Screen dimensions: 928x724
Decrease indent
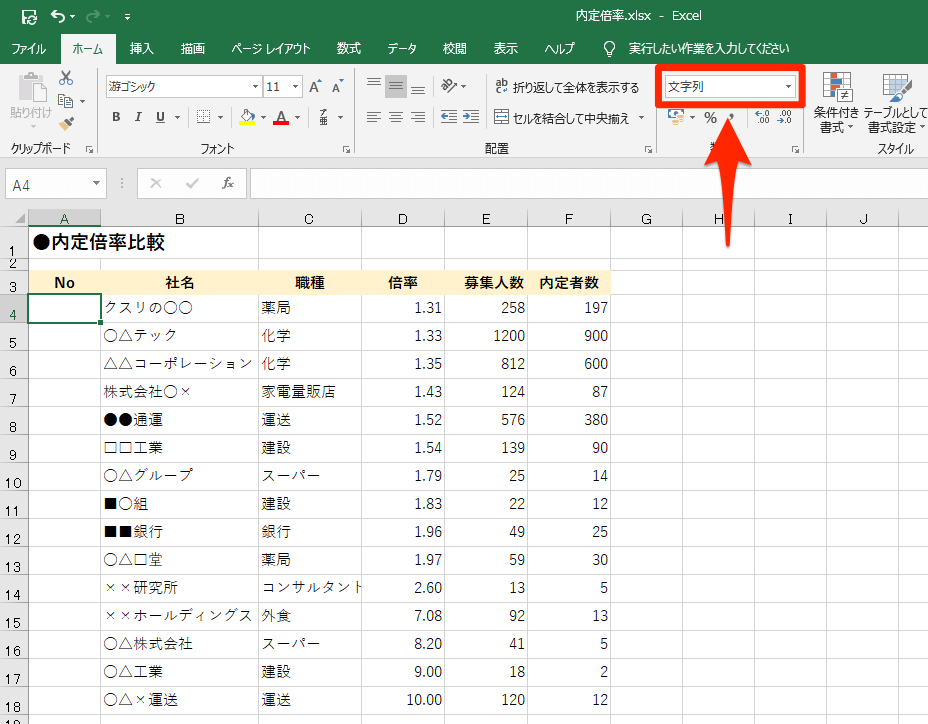[x=449, y=117]
